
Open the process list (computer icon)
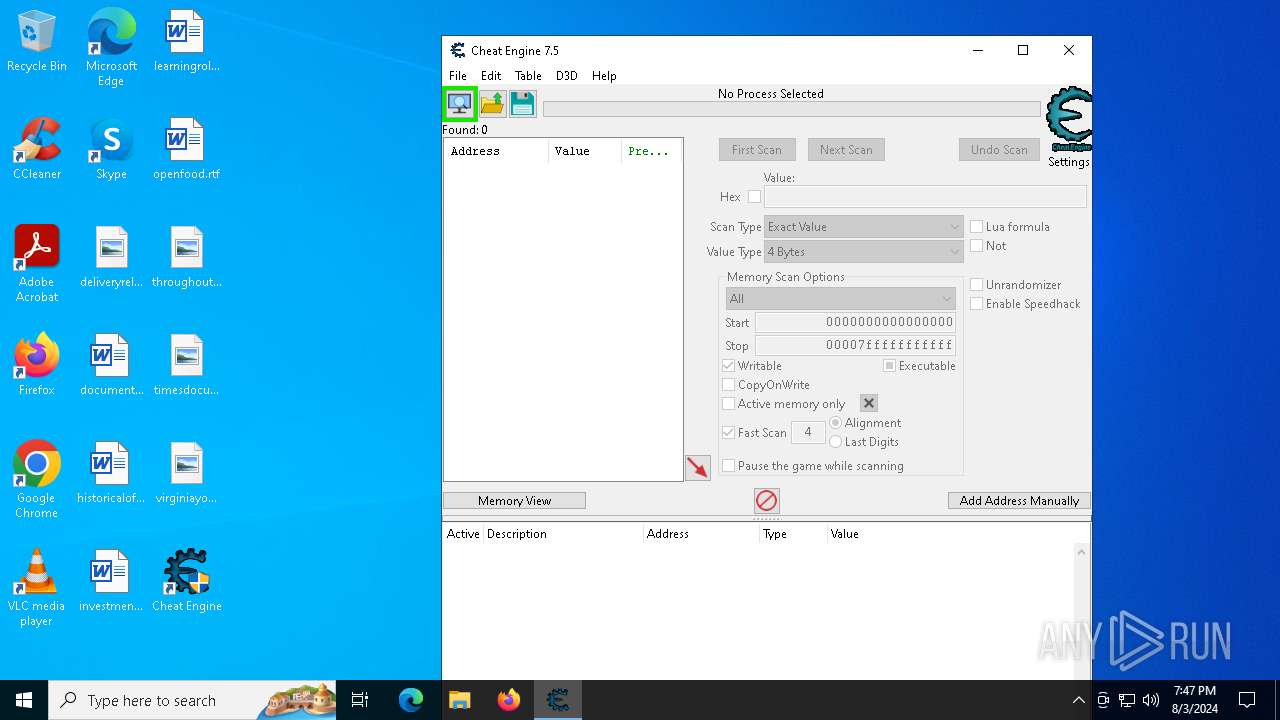459,103
